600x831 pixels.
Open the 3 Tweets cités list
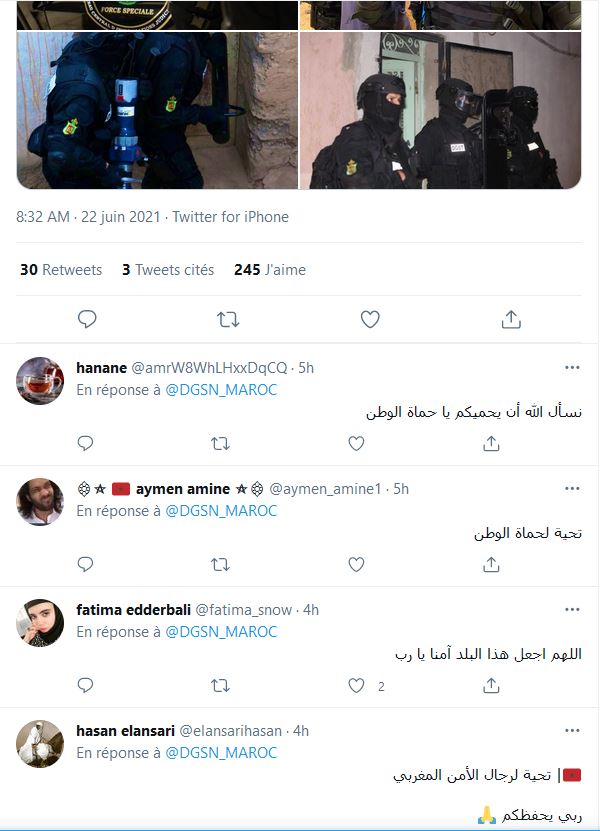point(168,270)
